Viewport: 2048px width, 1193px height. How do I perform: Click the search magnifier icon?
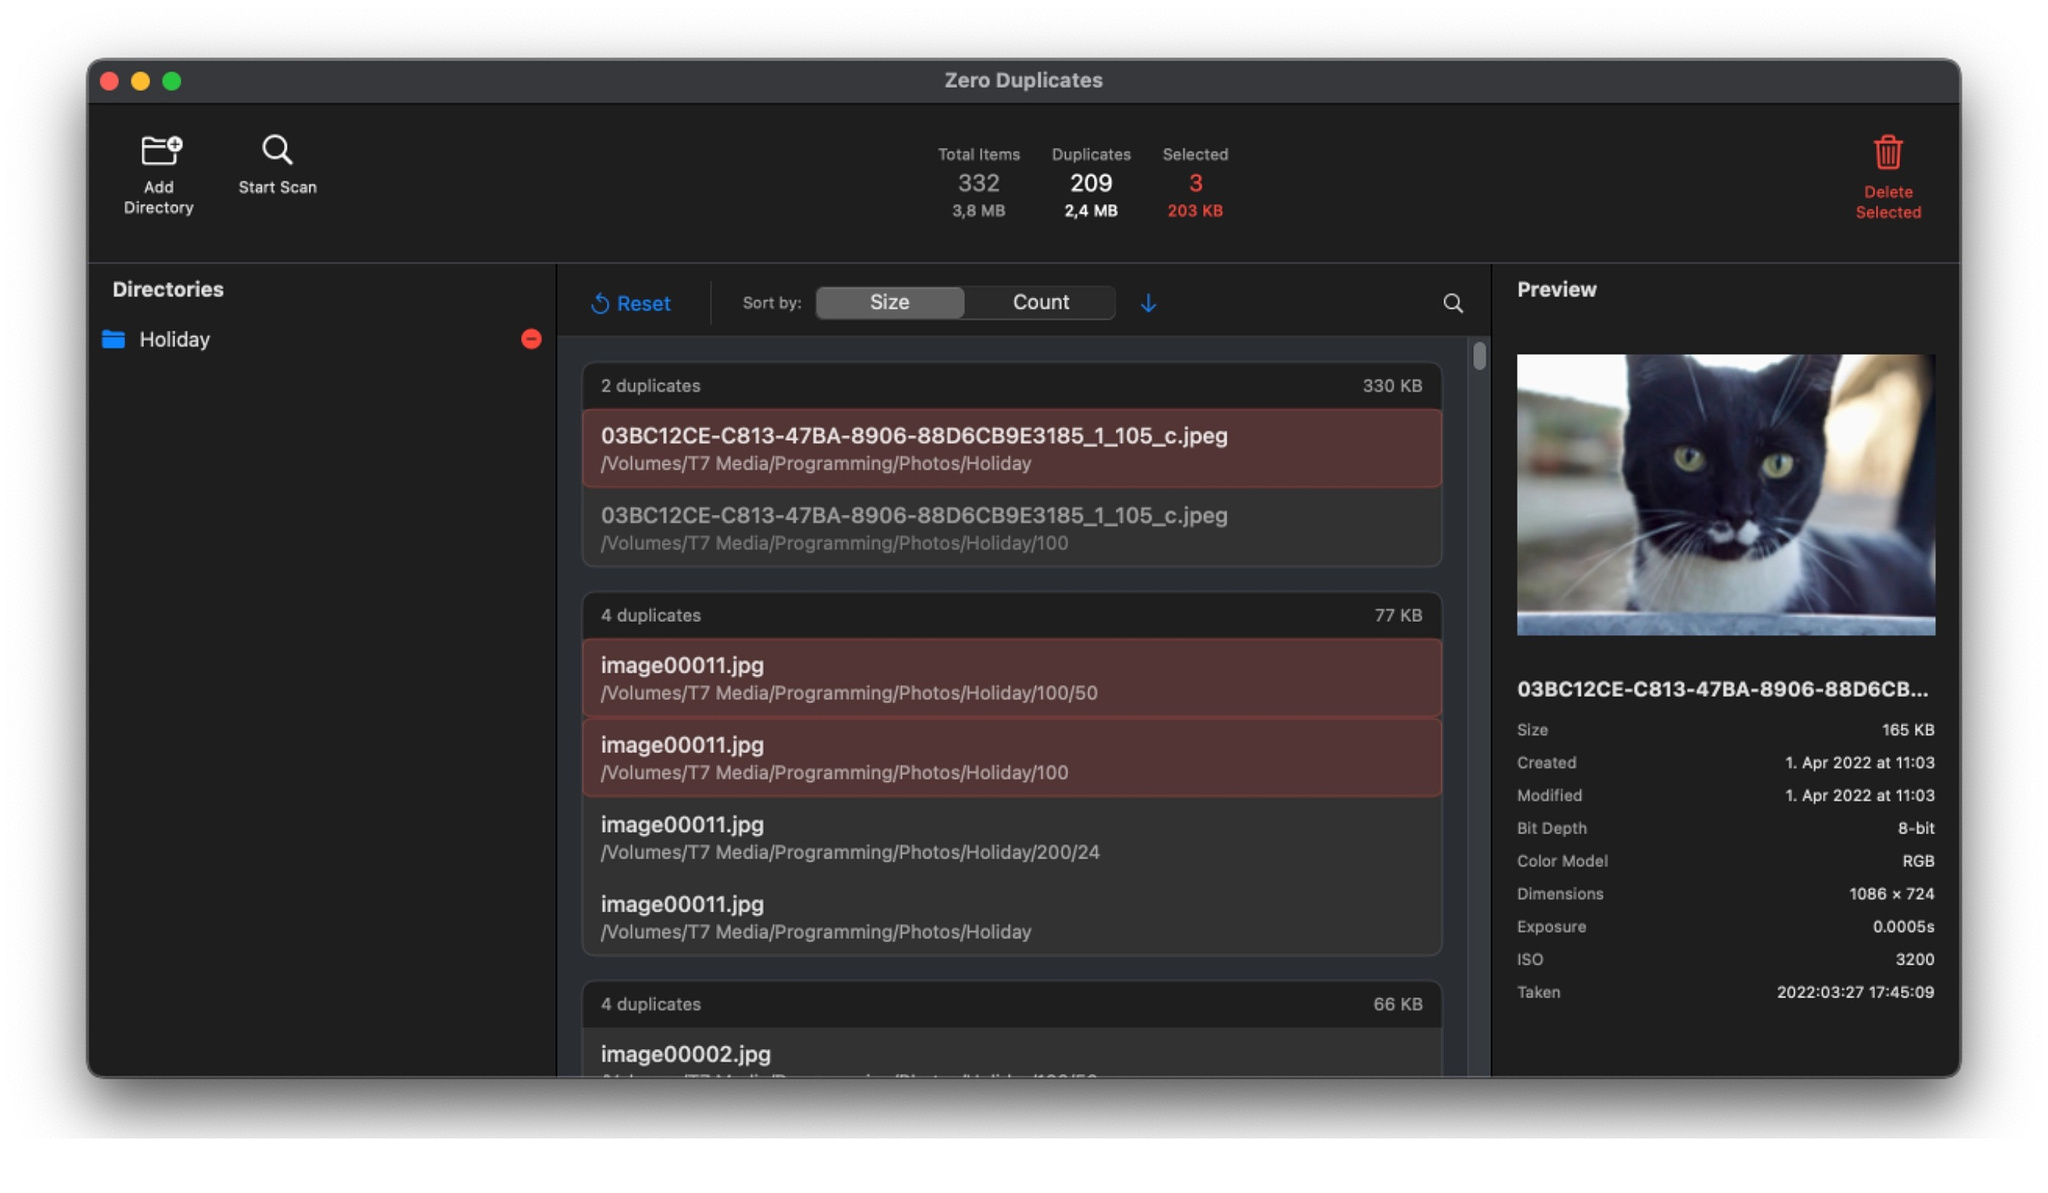pos(1453,303)
